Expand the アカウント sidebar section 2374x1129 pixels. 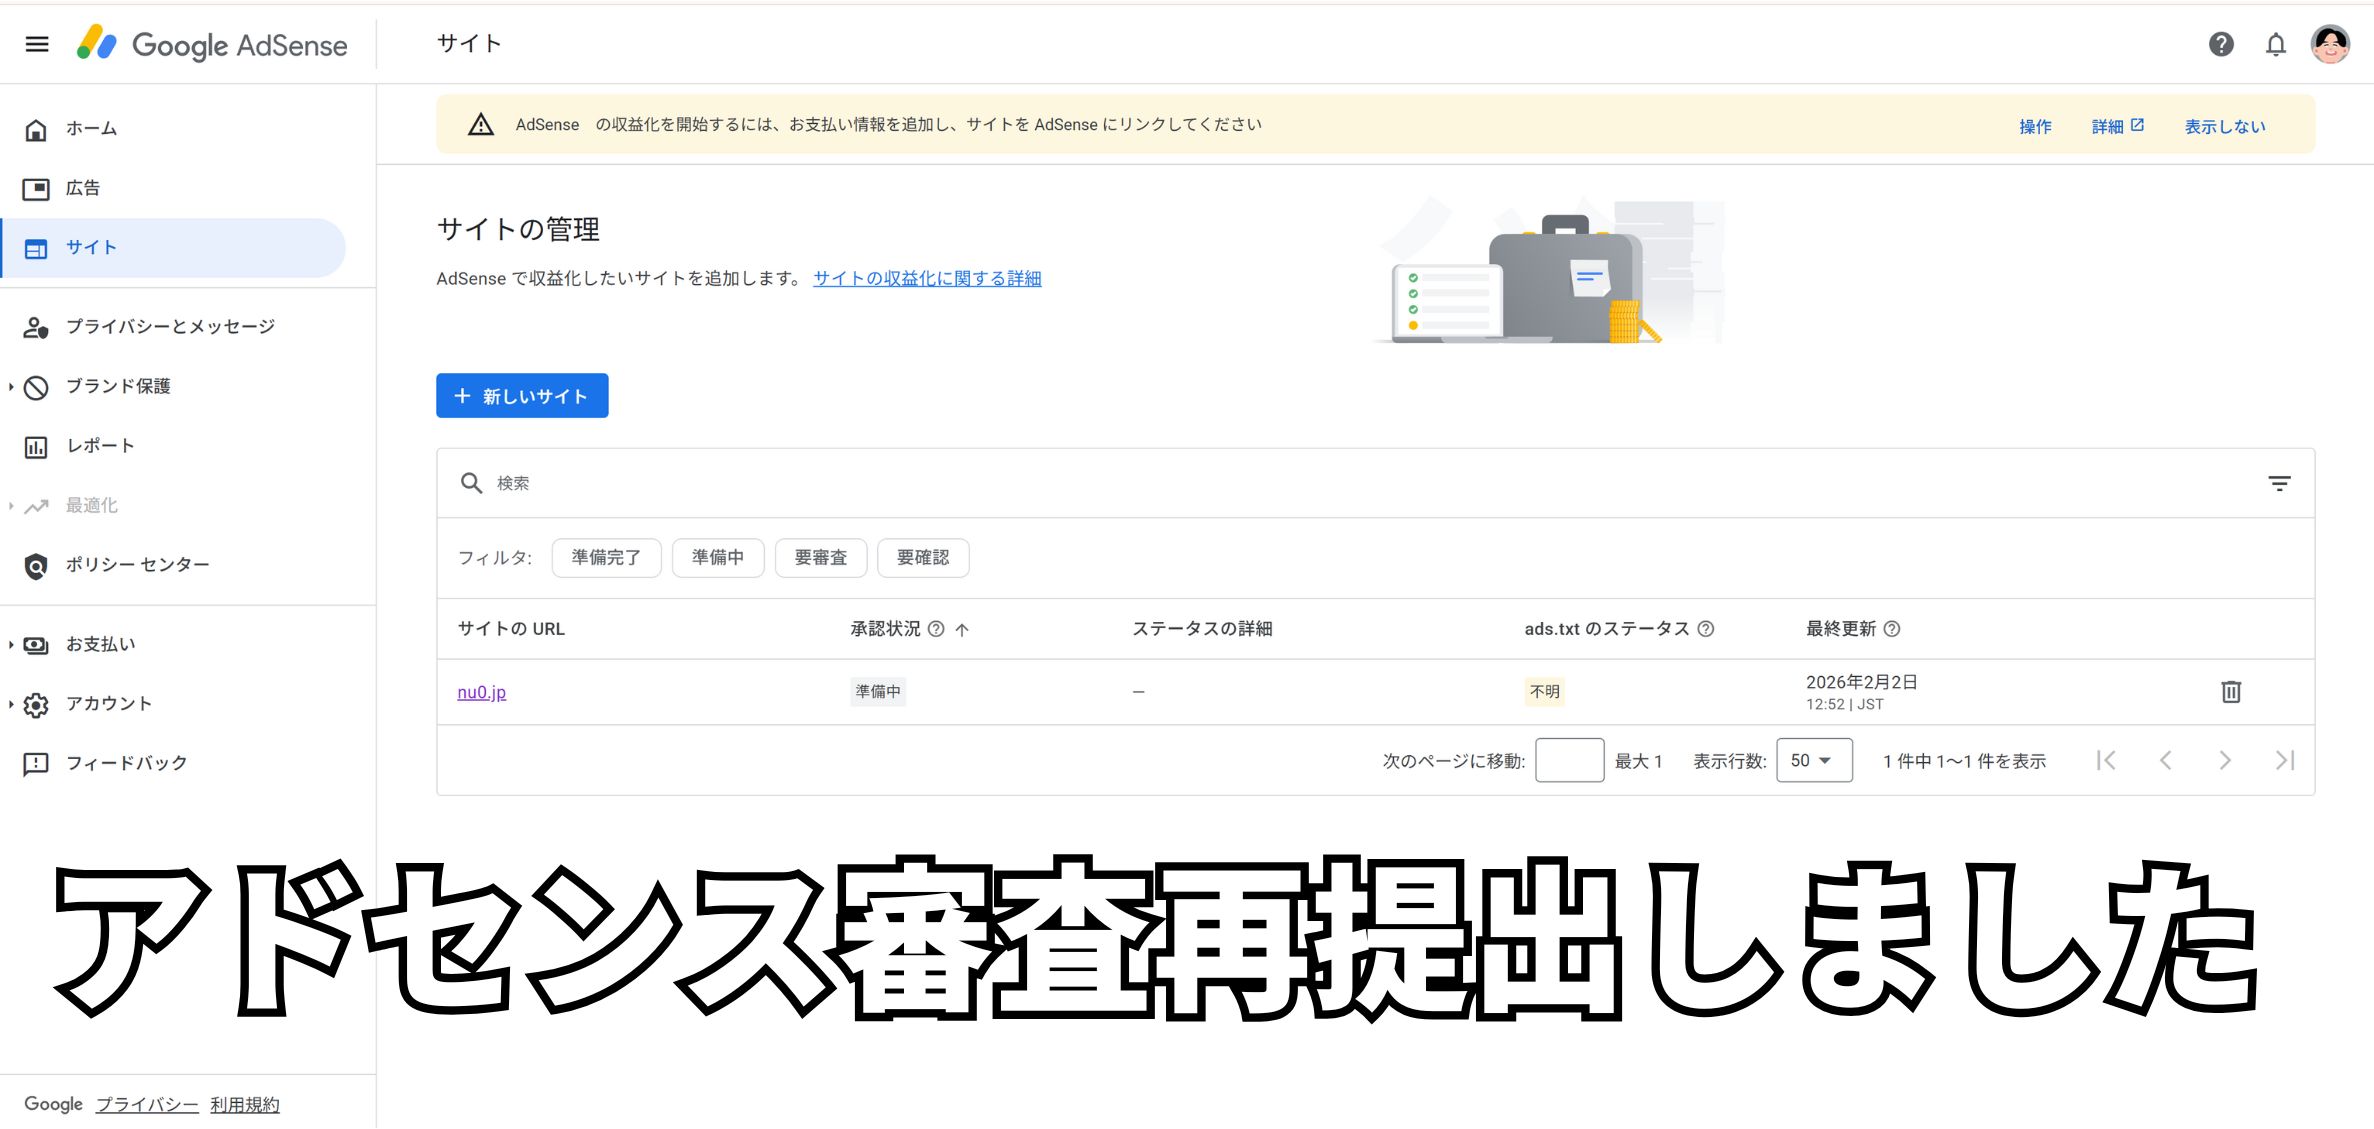tap(107, 703)
